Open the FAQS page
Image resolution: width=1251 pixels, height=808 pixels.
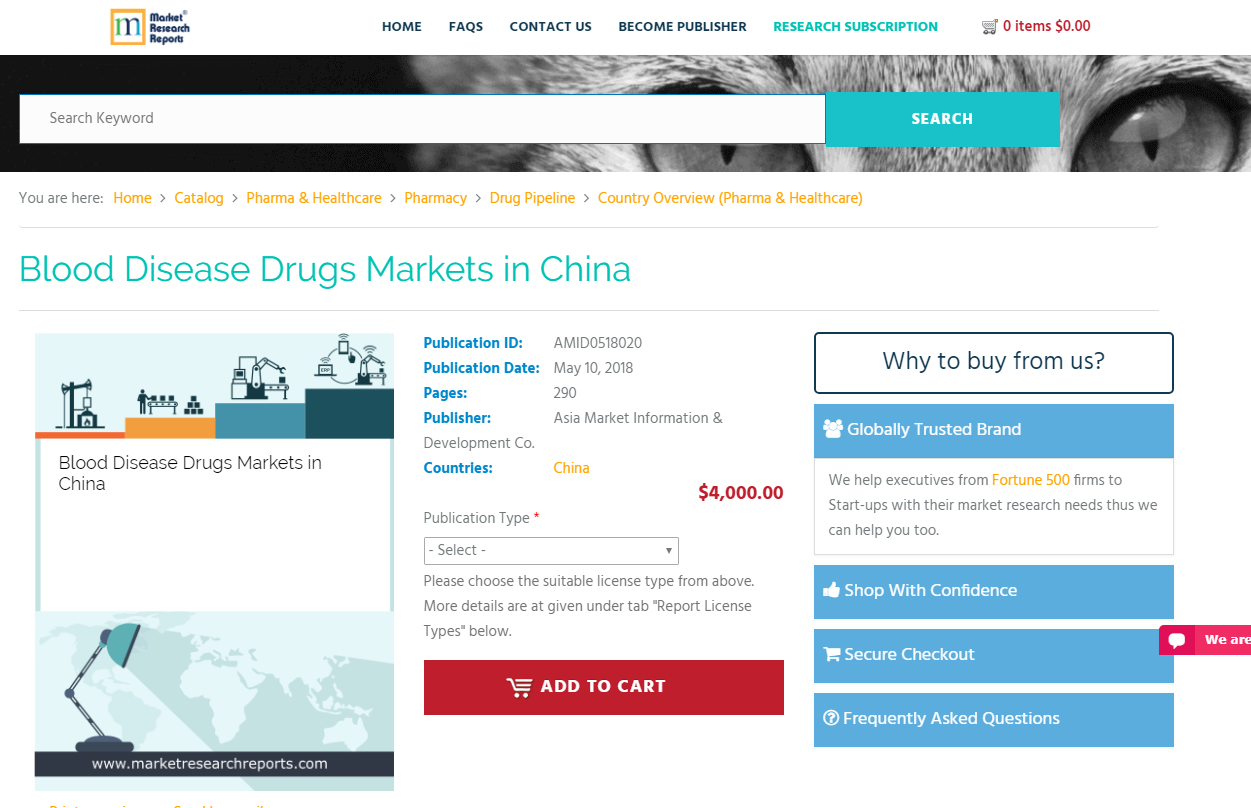pyautogui.click(x=466, y=27)
